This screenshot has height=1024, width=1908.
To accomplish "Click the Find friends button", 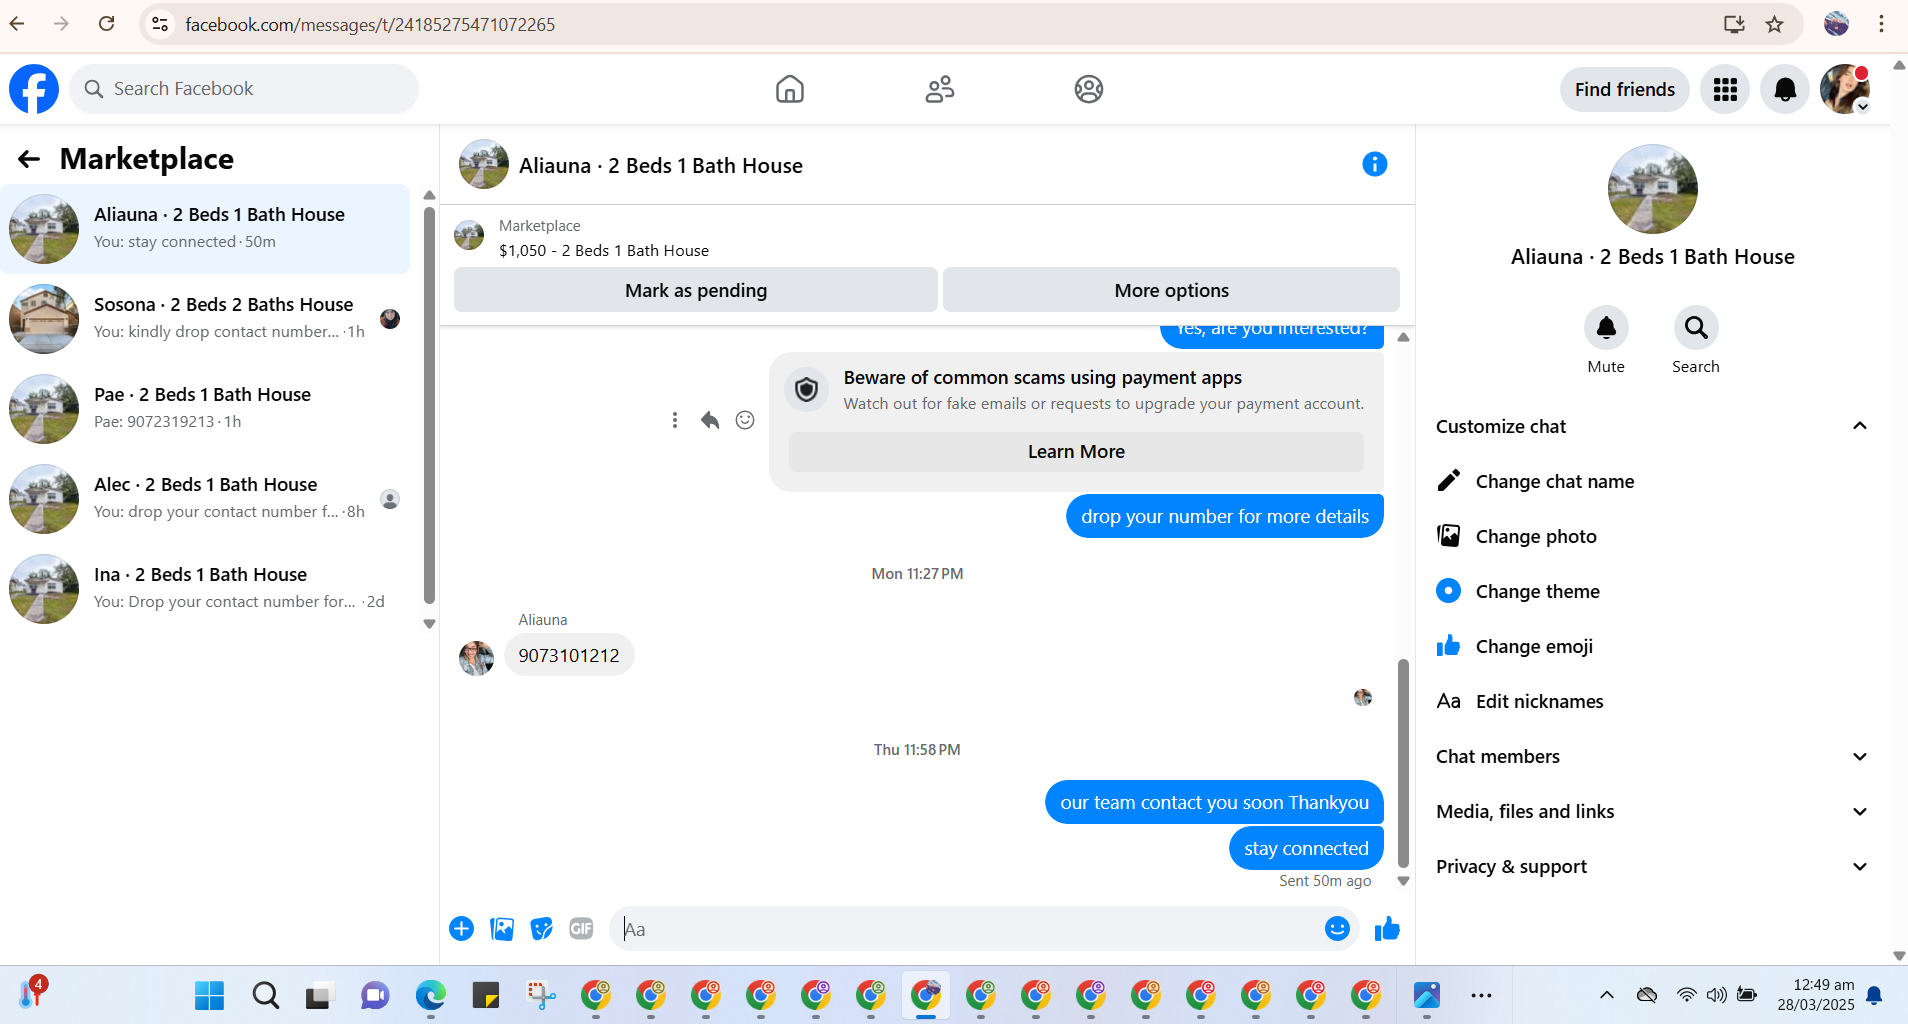I will tap(1625, 89).
